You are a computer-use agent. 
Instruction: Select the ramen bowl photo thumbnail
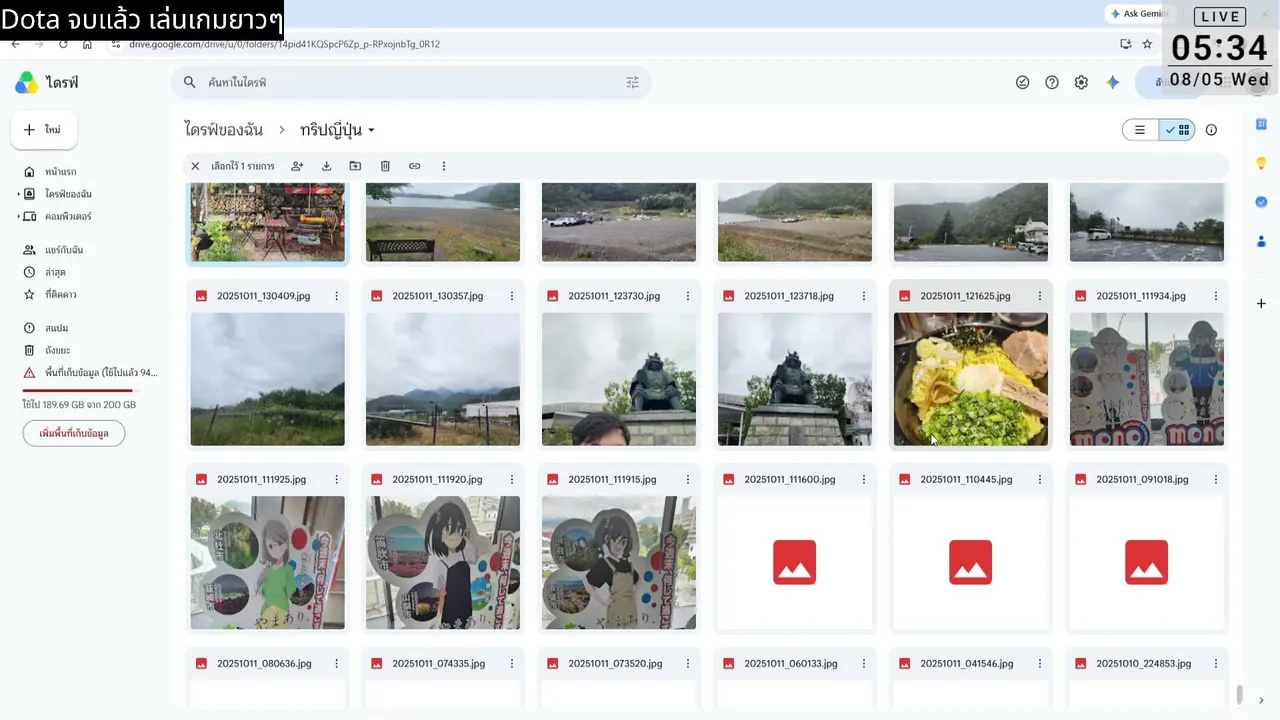[x=971, y=379]
